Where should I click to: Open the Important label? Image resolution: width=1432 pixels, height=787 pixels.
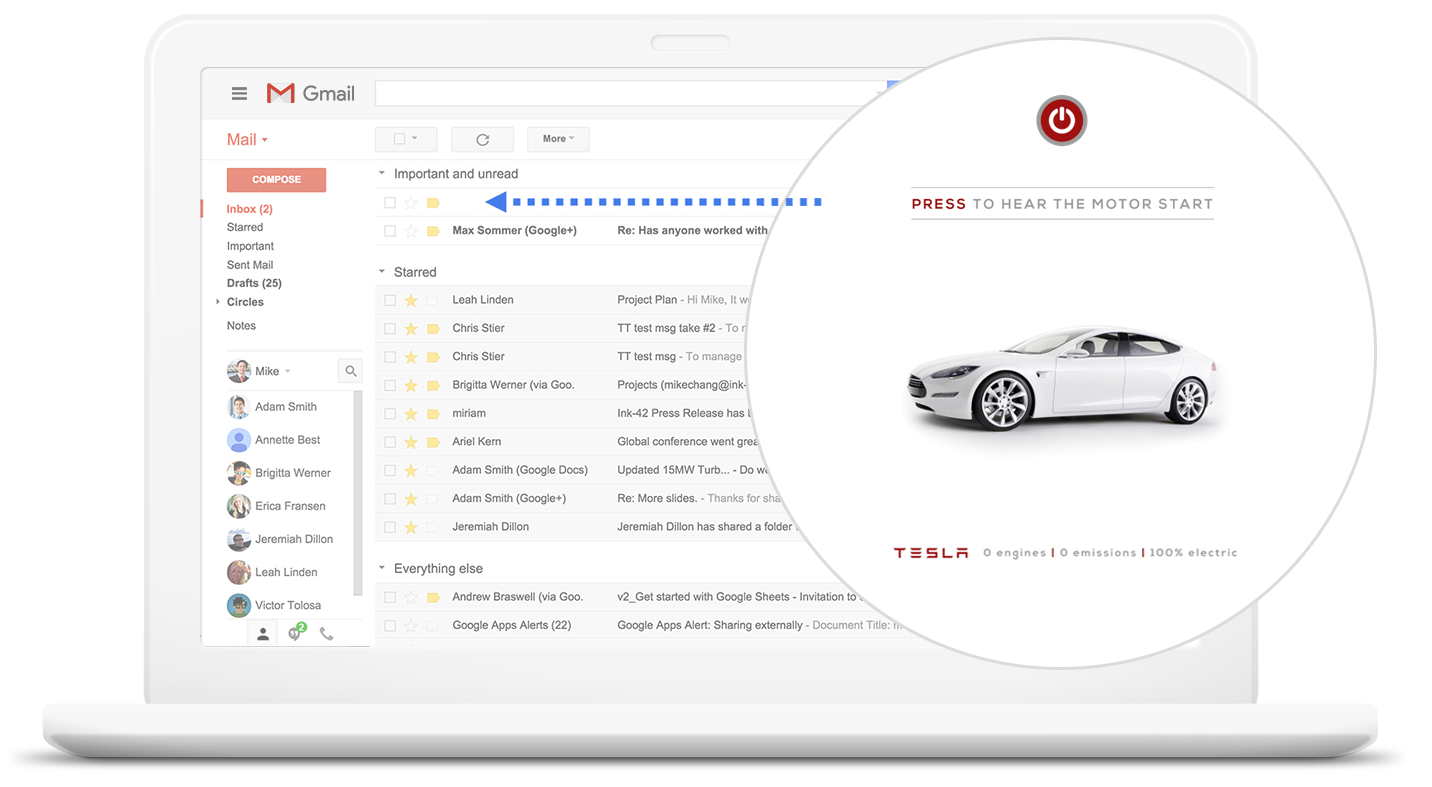(250, 246)
